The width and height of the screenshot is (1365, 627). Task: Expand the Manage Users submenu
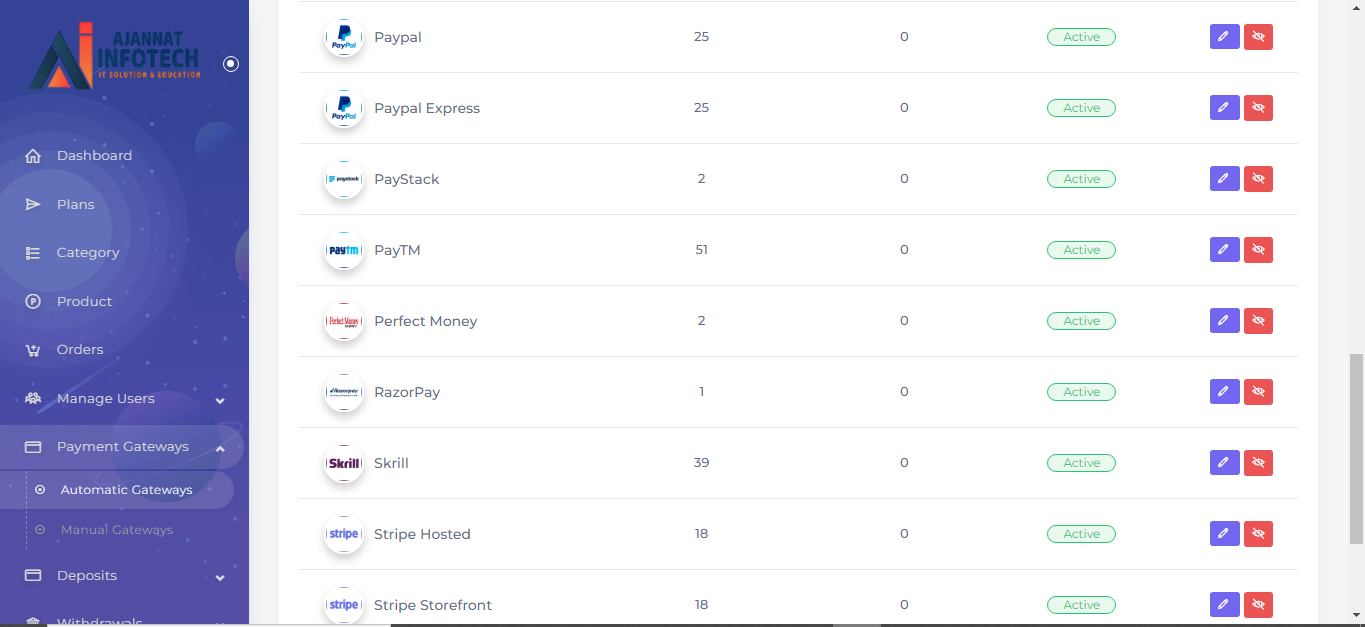coord(220,400)
